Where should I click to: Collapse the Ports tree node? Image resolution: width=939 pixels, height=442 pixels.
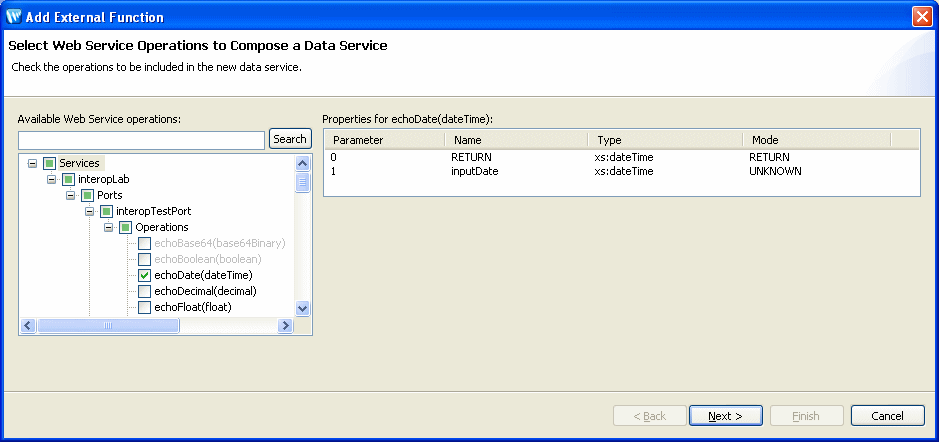coord(70,196)
